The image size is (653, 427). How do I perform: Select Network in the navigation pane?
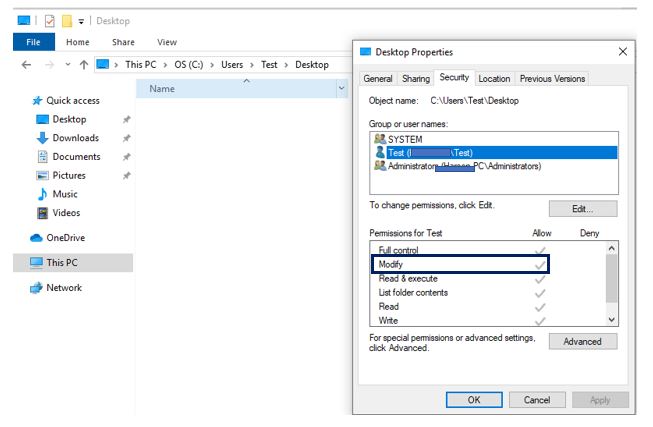tap(64, 288)
